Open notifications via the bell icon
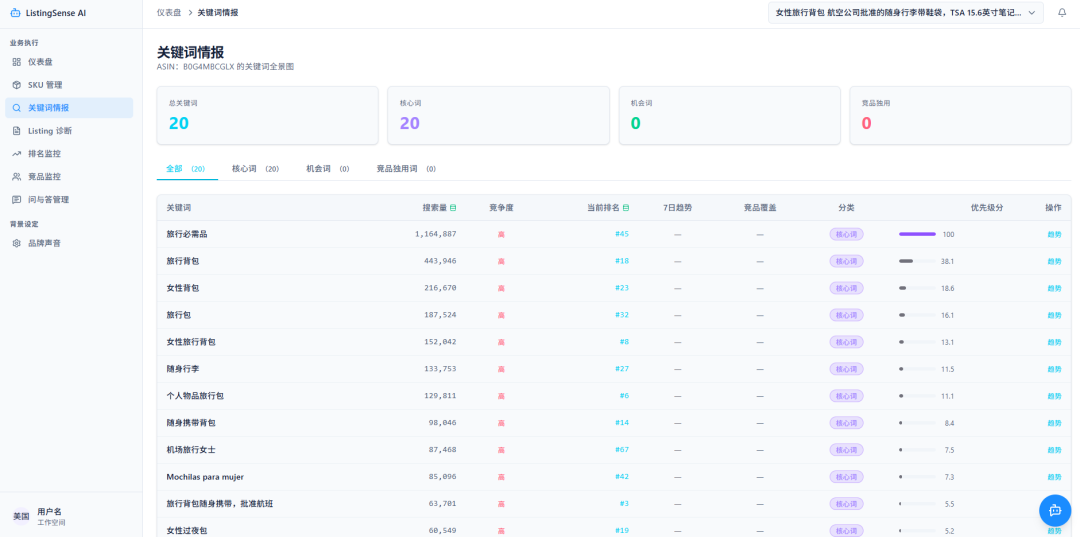Screen dimensions: 1080x537 [1061, 12]
